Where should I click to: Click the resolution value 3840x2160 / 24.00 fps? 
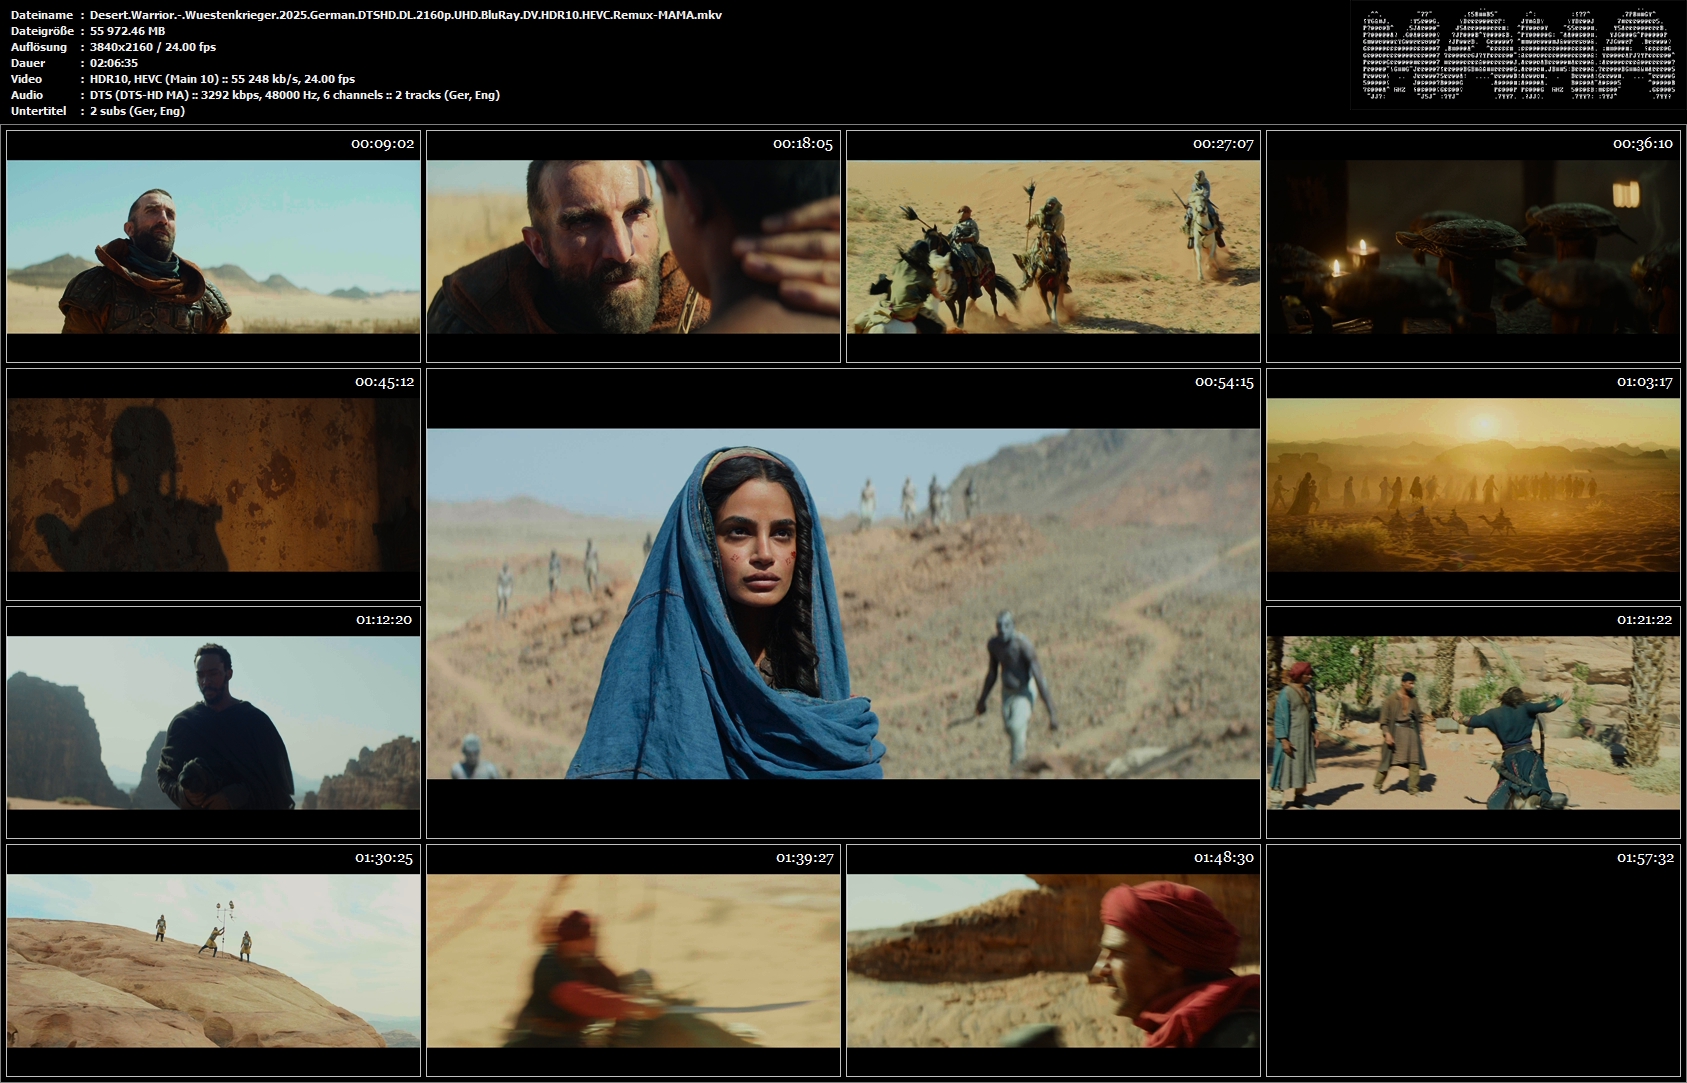(x=153, y=47)
